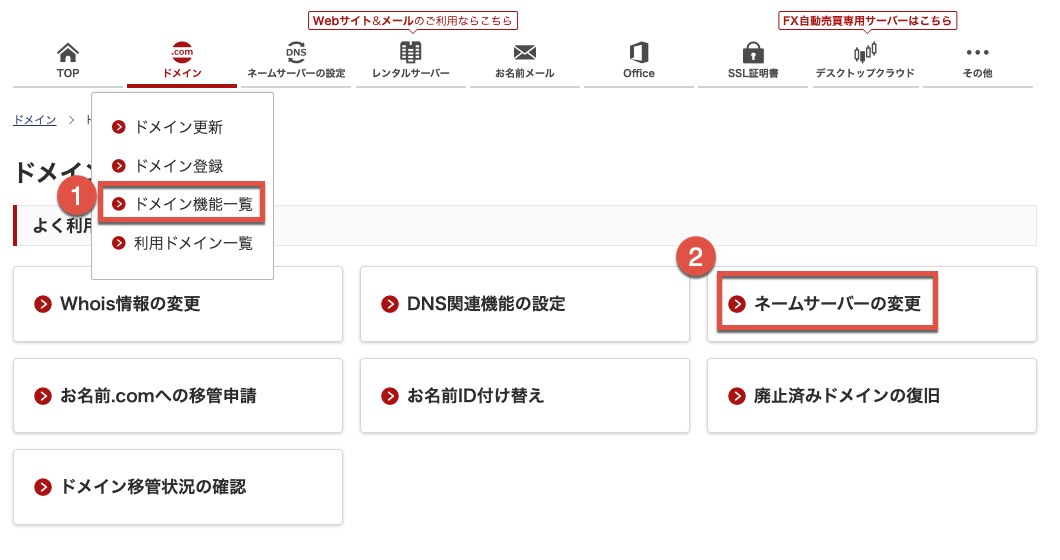The width and height of the screenshot is (1060, 560).
Task: Expand the その他 three-dot menu
Action: [x=977, y=53]
